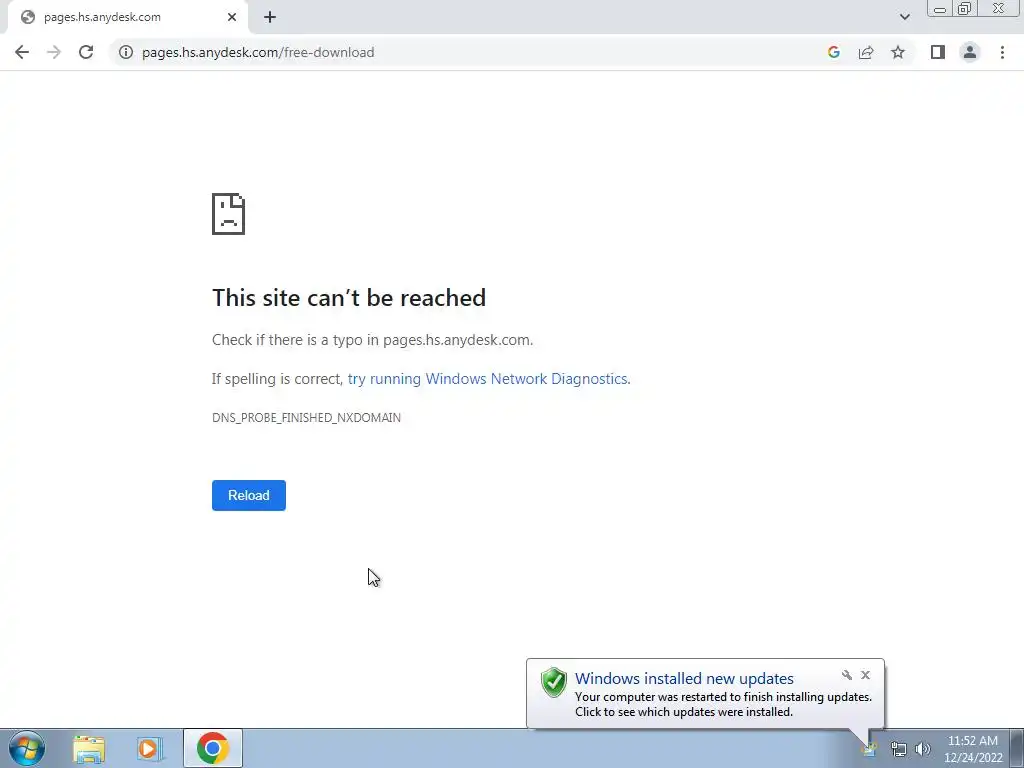Open the Windows Start menu
Screen dimensions: 1024x768
point(27,748)
